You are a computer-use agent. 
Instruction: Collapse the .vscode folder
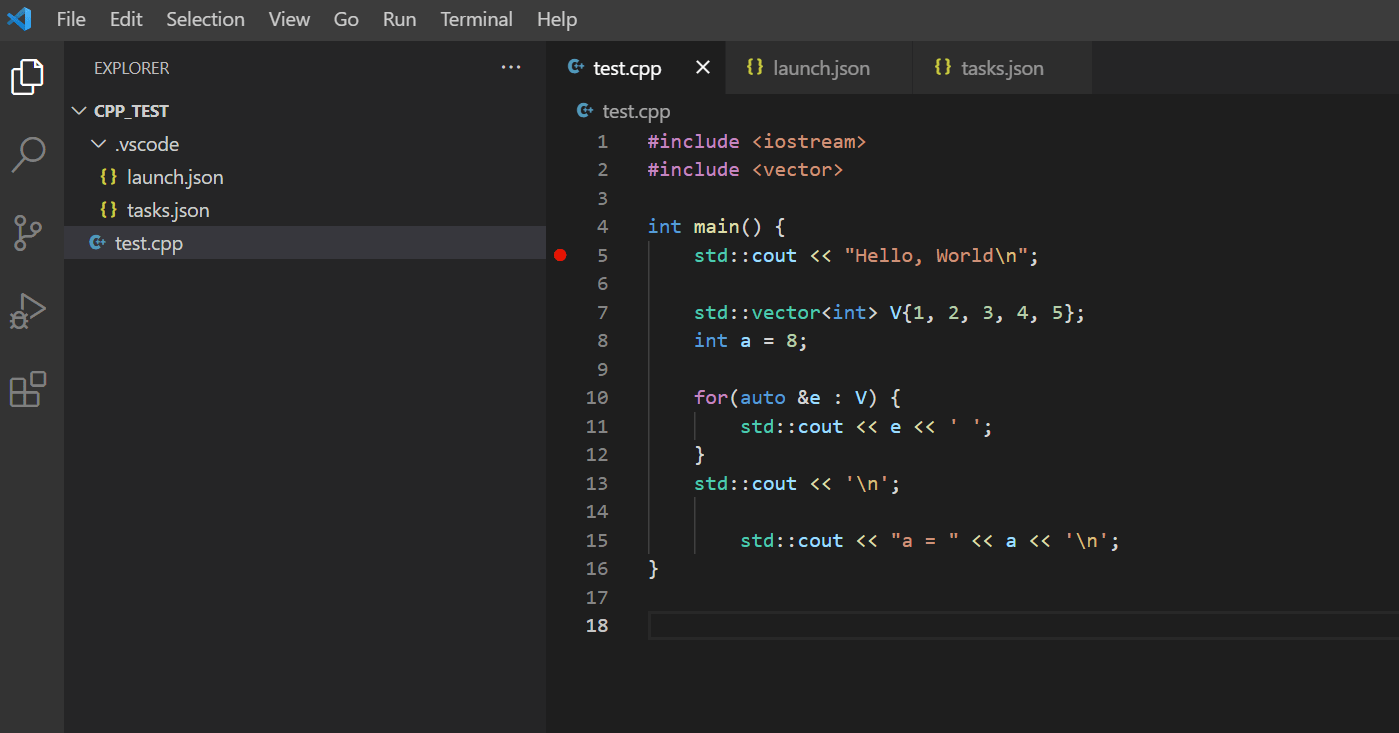pyautogui.click(x=98, y=143)
